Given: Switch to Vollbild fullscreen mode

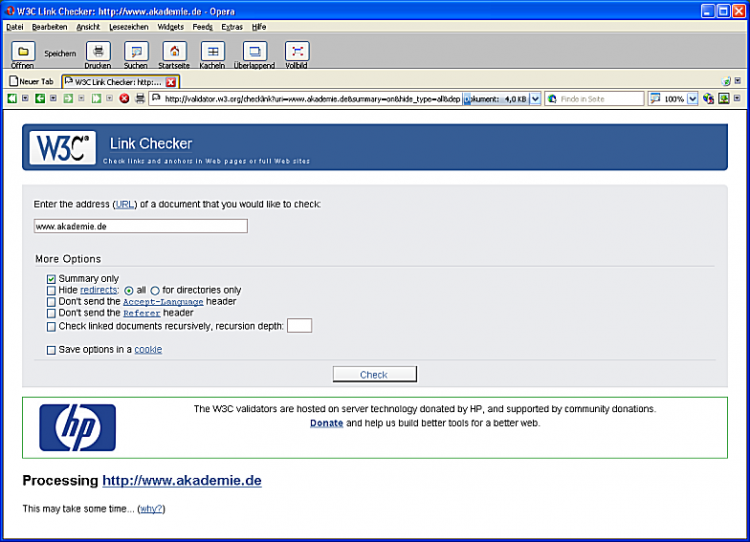Looking at the screenshot, I should [296, 51].
